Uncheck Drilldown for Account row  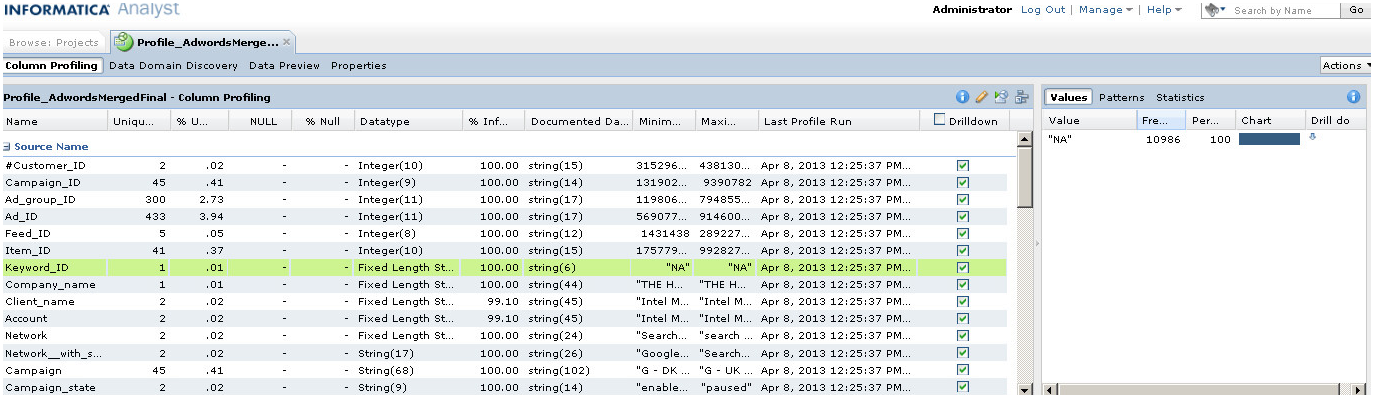tap(963, 318)
